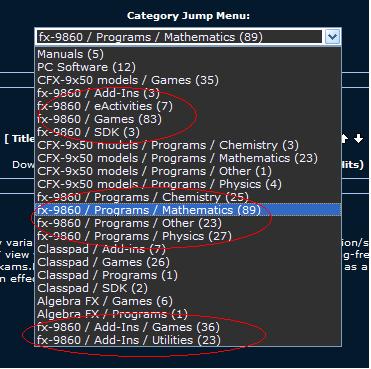The image size is (371, 369).
Task: Select CFX-9x50 models / Programs / Mathematics (23)
Action: (188, 158)
